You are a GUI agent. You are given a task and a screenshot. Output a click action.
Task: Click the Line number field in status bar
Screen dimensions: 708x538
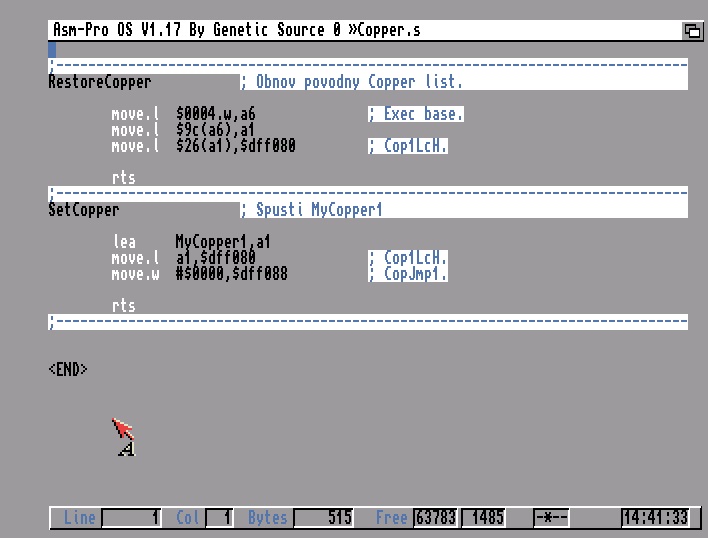130,518
